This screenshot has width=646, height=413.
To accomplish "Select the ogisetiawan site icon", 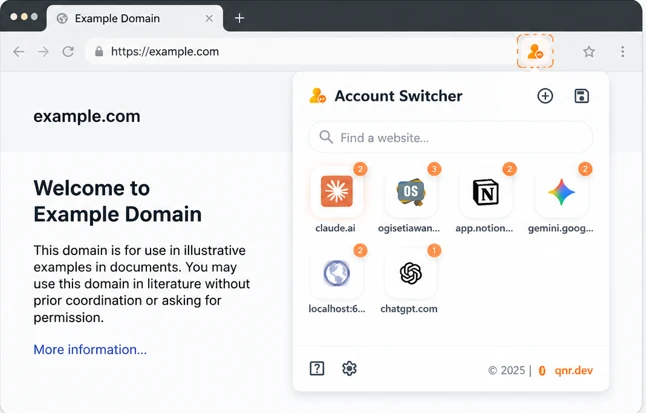I will click(411, 192).
